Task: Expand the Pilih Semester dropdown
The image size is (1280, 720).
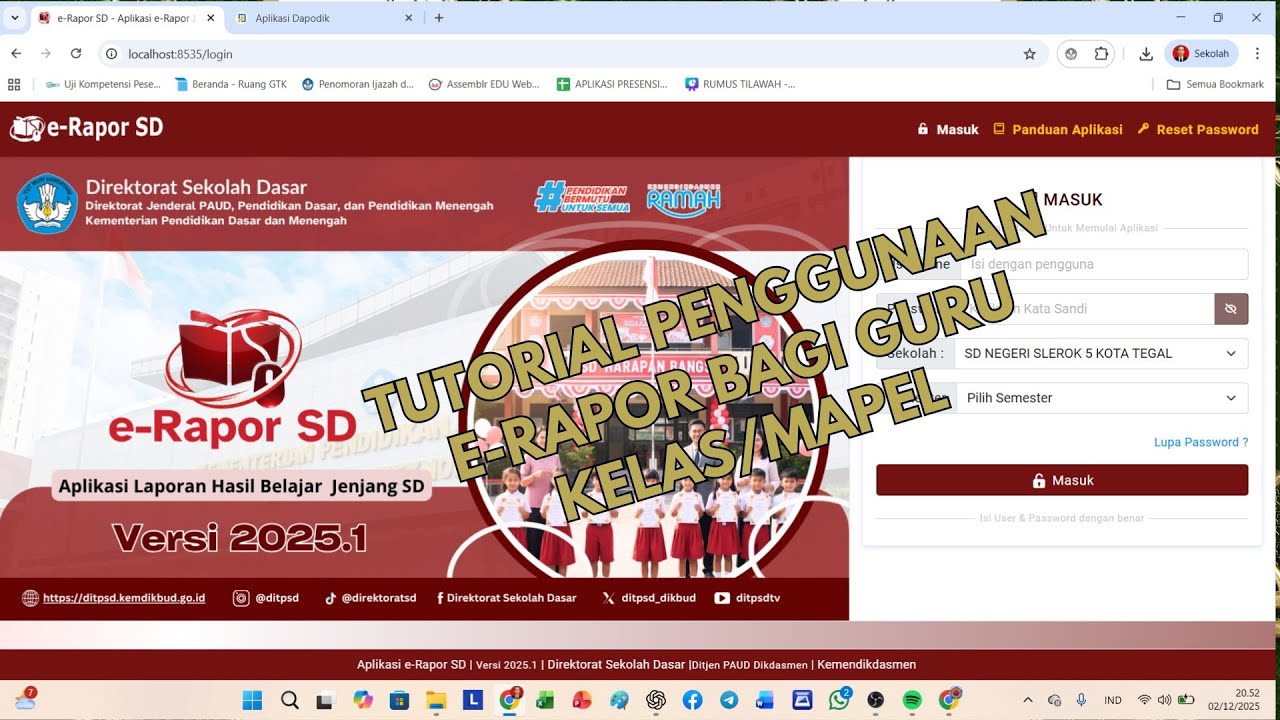Action: pos(1102,398)
